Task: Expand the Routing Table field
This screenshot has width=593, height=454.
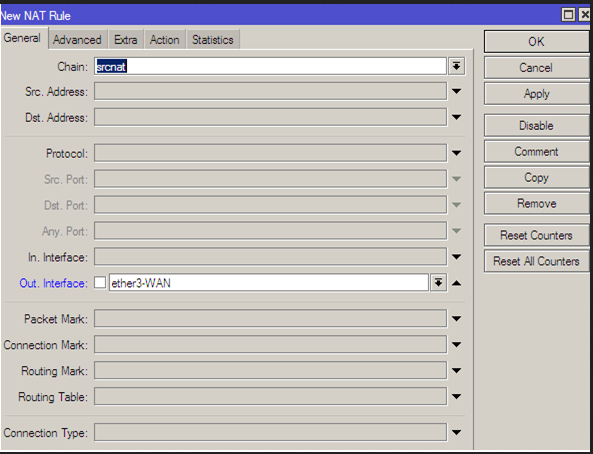Action: pos(456,396)
